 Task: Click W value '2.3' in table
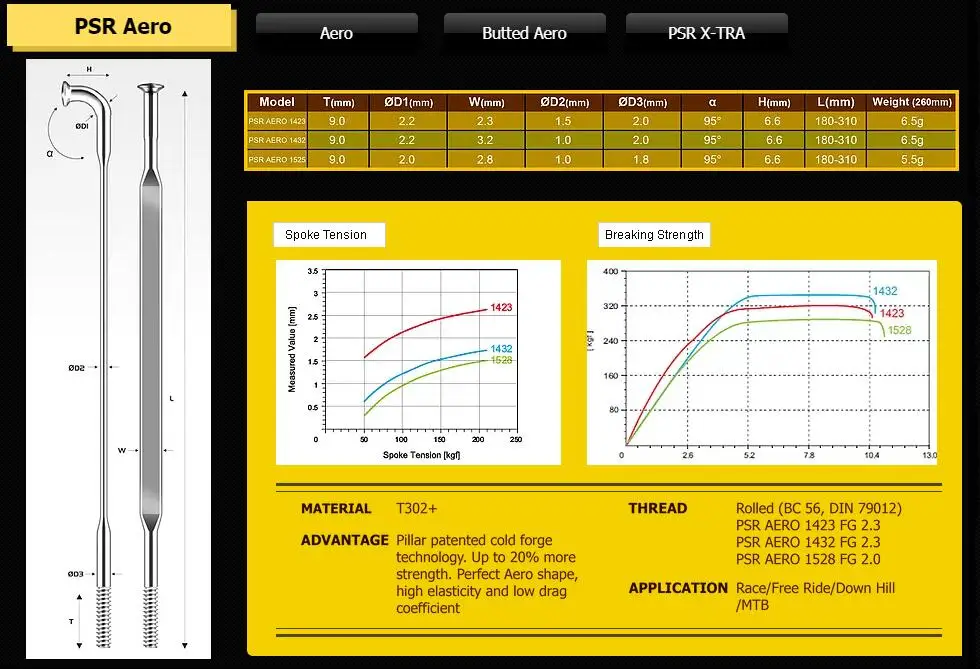[485, 121]
